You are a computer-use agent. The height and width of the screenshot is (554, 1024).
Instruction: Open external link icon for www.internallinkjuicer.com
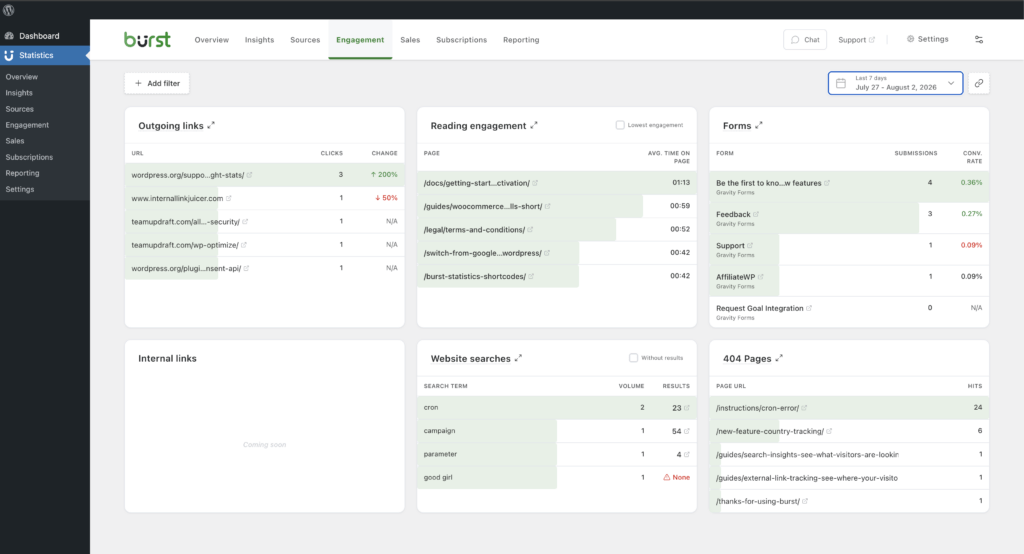[229, 198]
